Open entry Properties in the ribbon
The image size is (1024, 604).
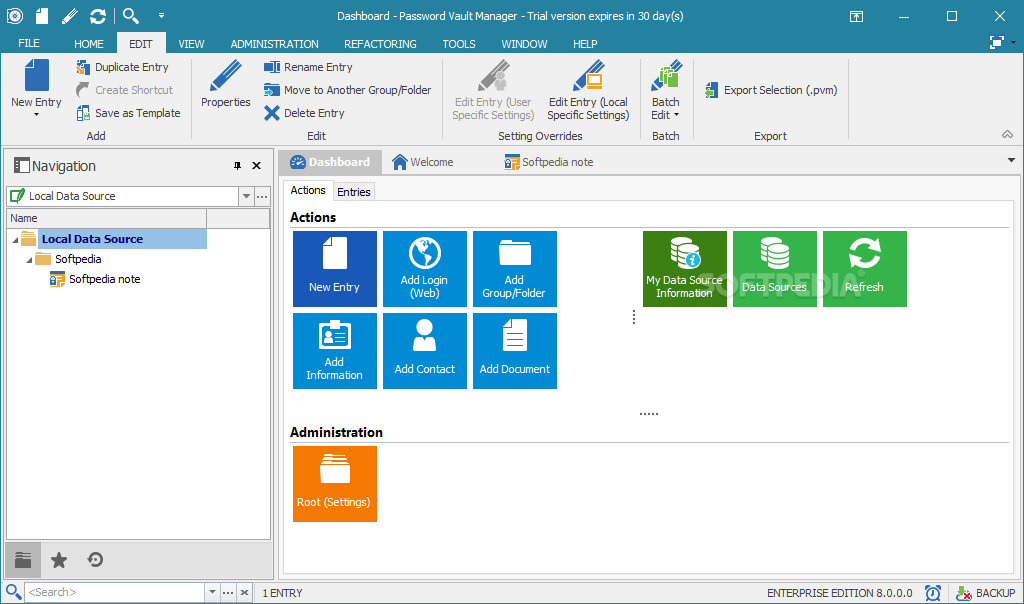(x=225, y=84)
